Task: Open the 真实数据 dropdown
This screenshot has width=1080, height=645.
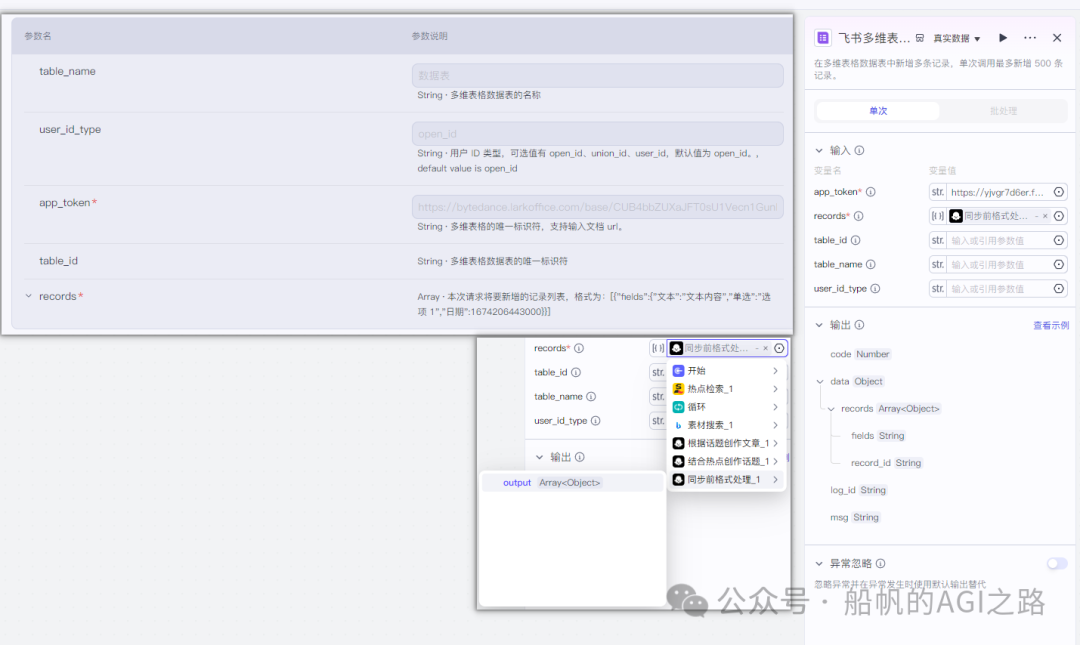Action: (x=957, y=39)
